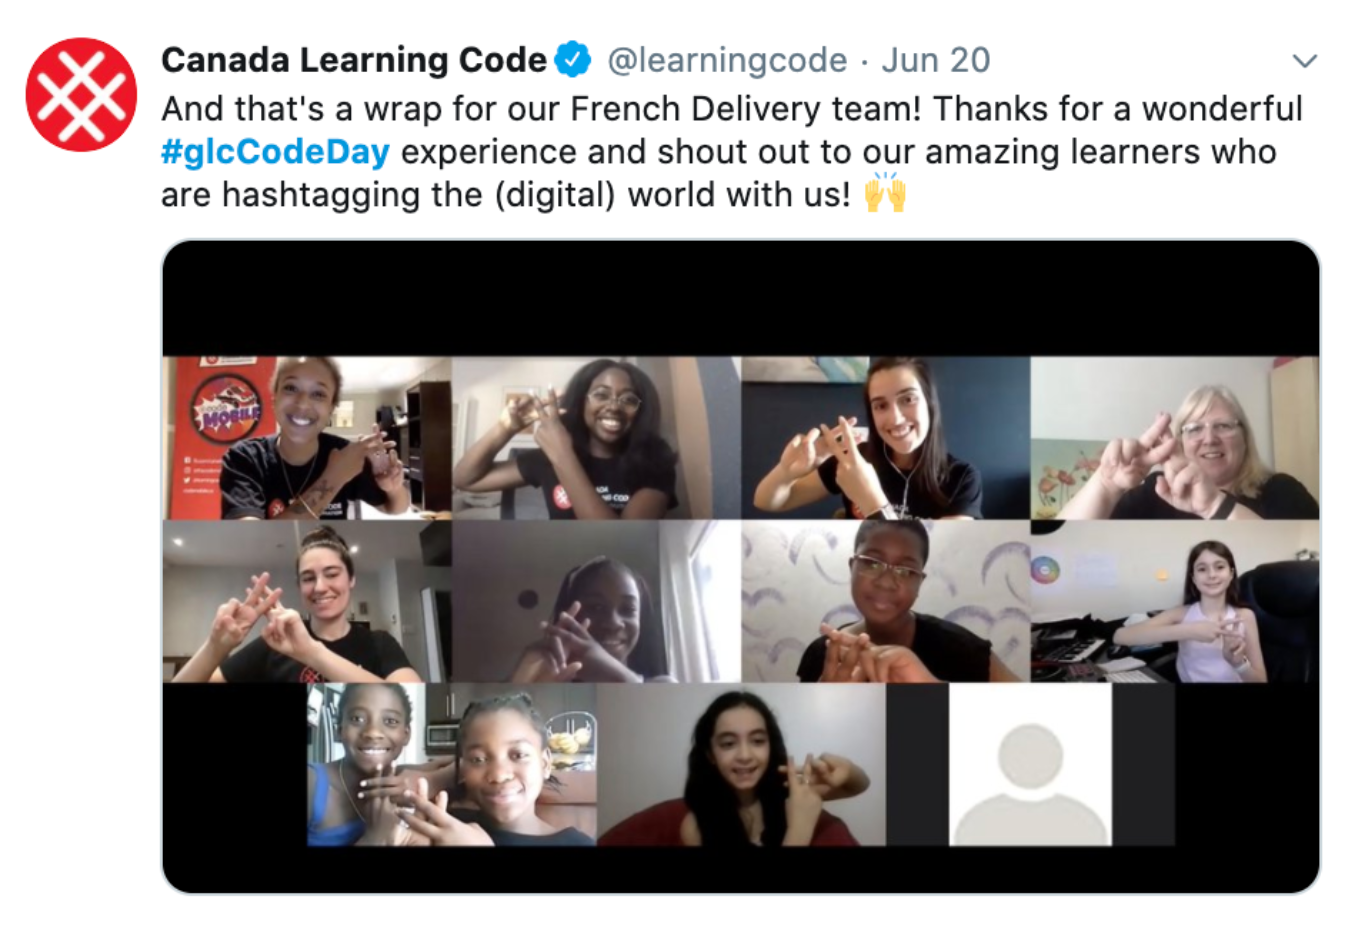Click the black top area of the image
Screen dimensions: 1351x930
tap(741, 298)
